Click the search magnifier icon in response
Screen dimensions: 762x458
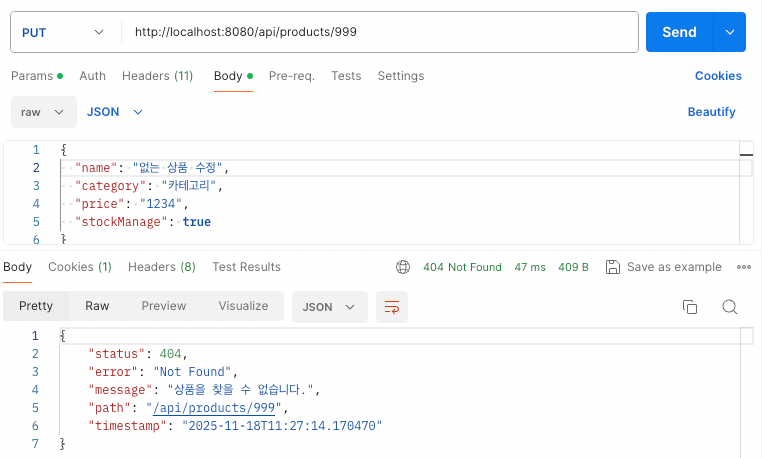(x=729, y=307)
